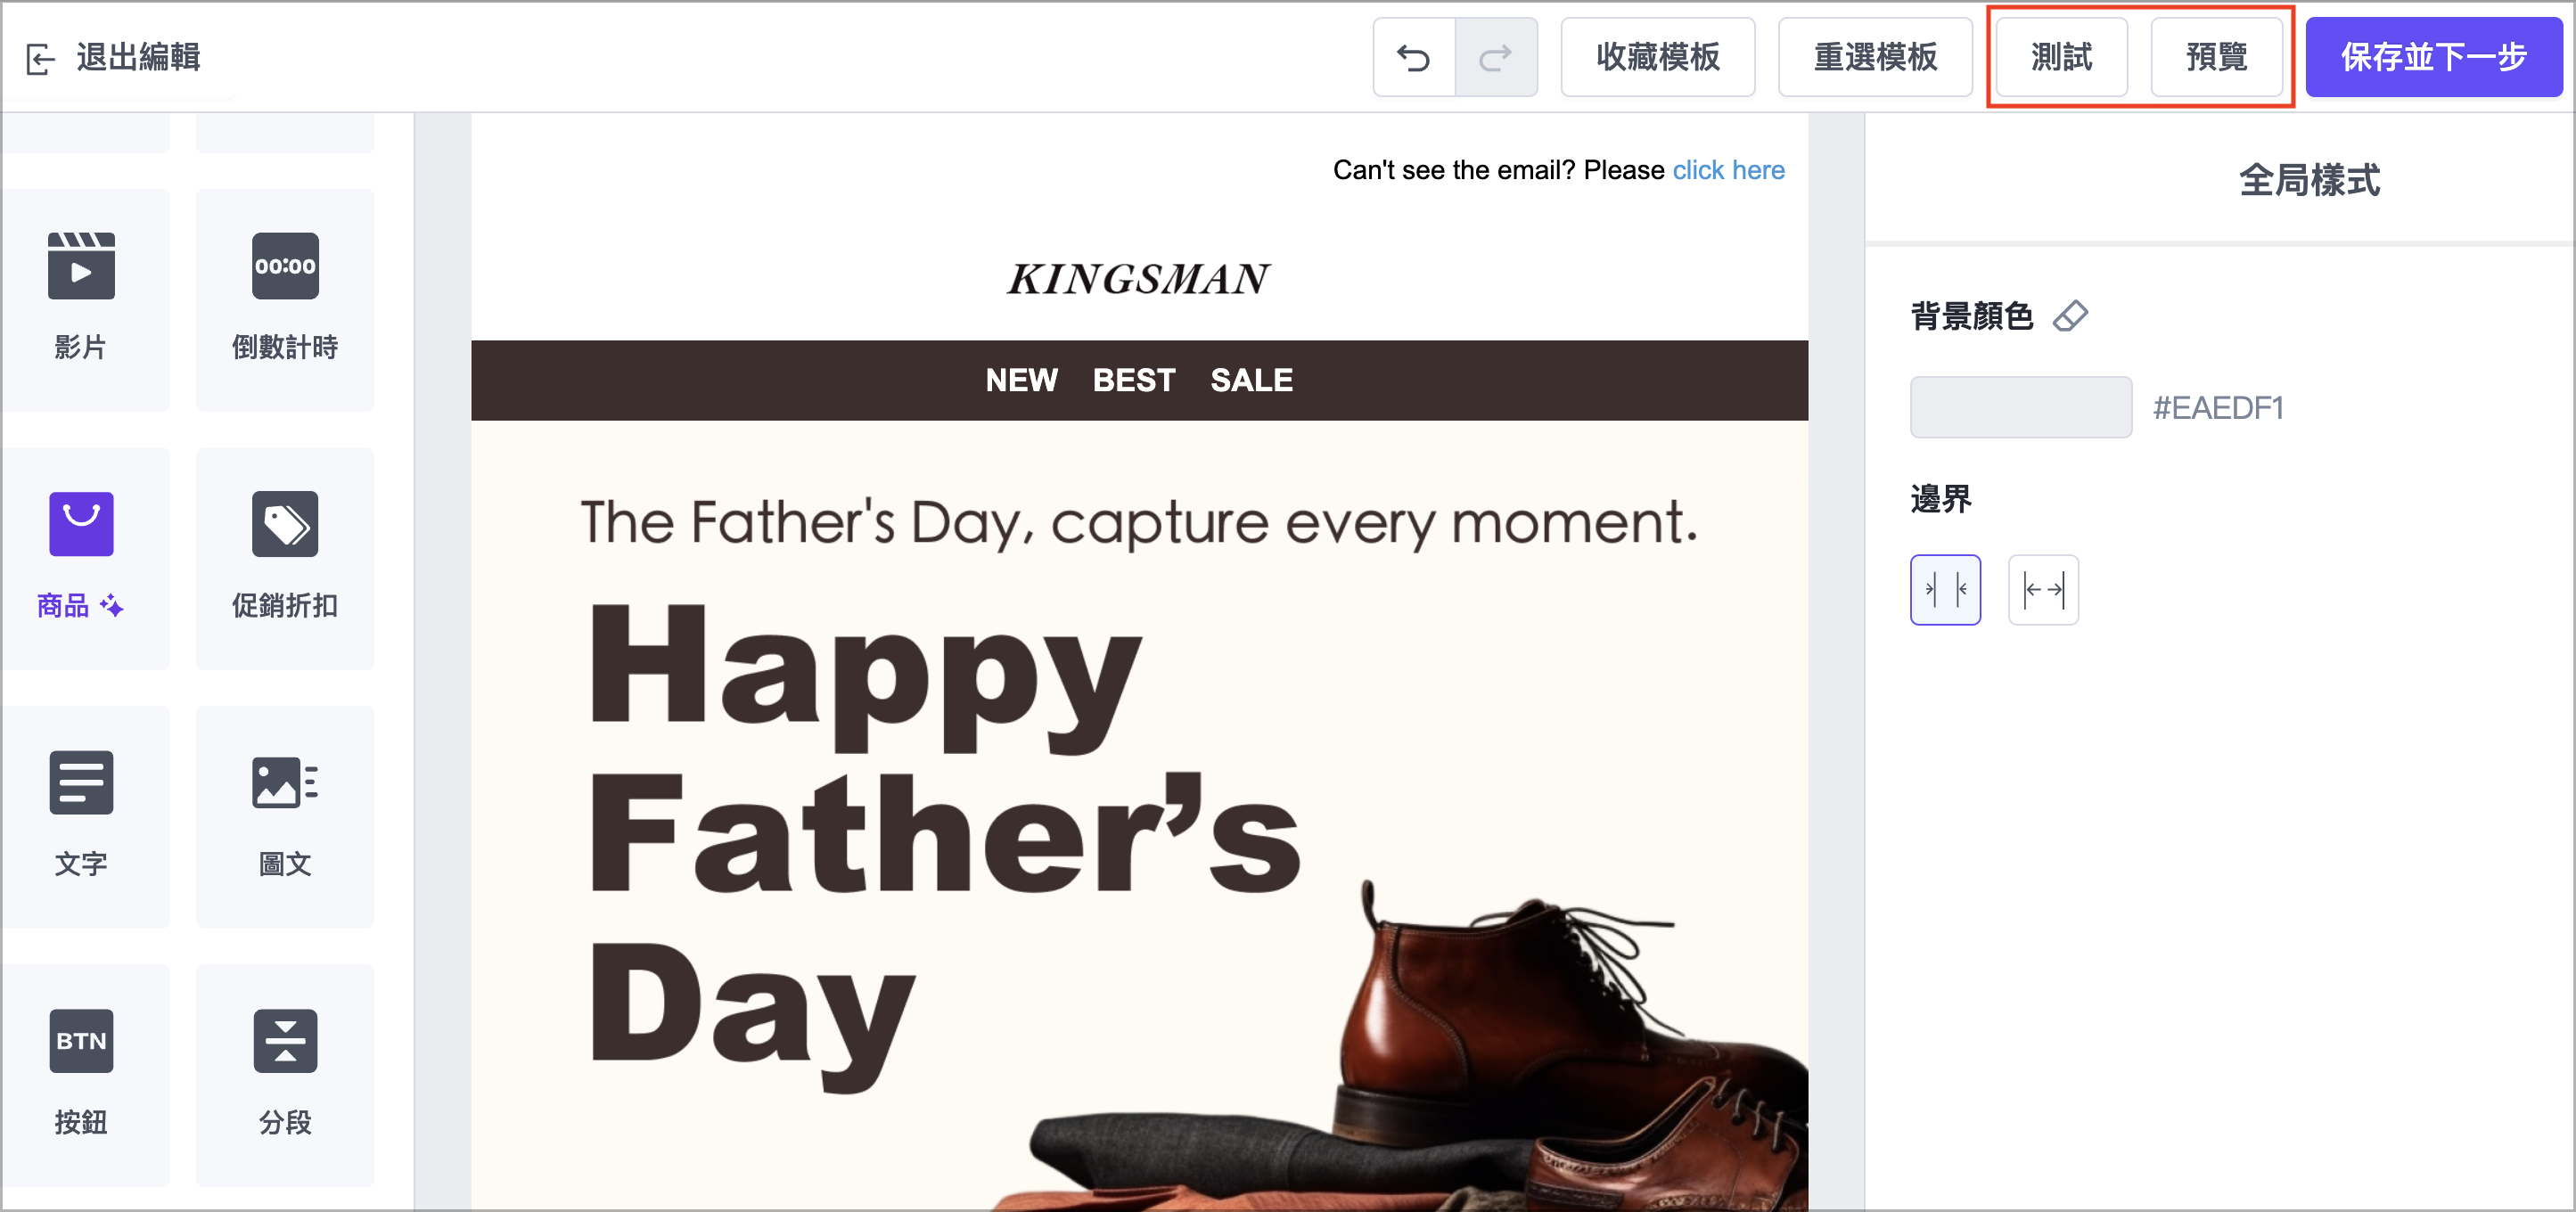
Task: Reset background color with eraser icon
Action: tap(2070, 316)
